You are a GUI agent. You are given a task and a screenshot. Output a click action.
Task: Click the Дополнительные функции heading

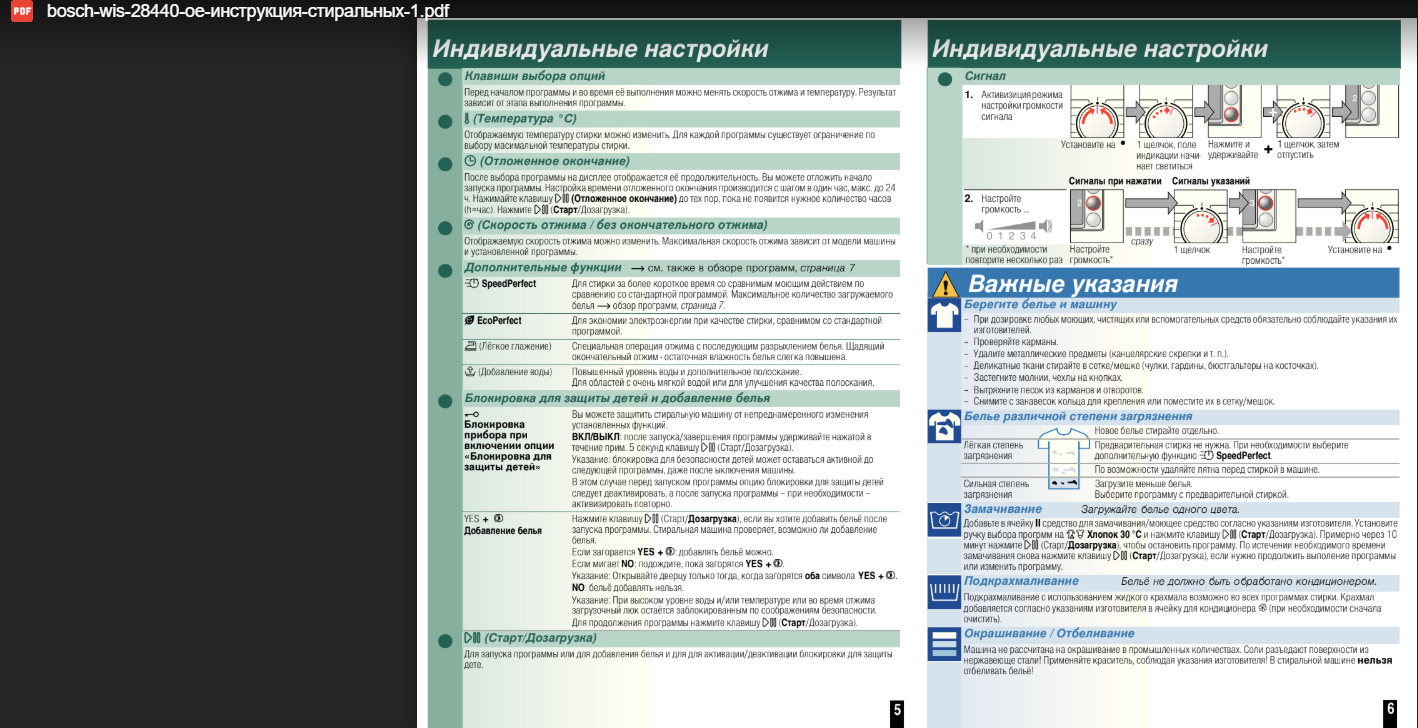tap(543, 269)
